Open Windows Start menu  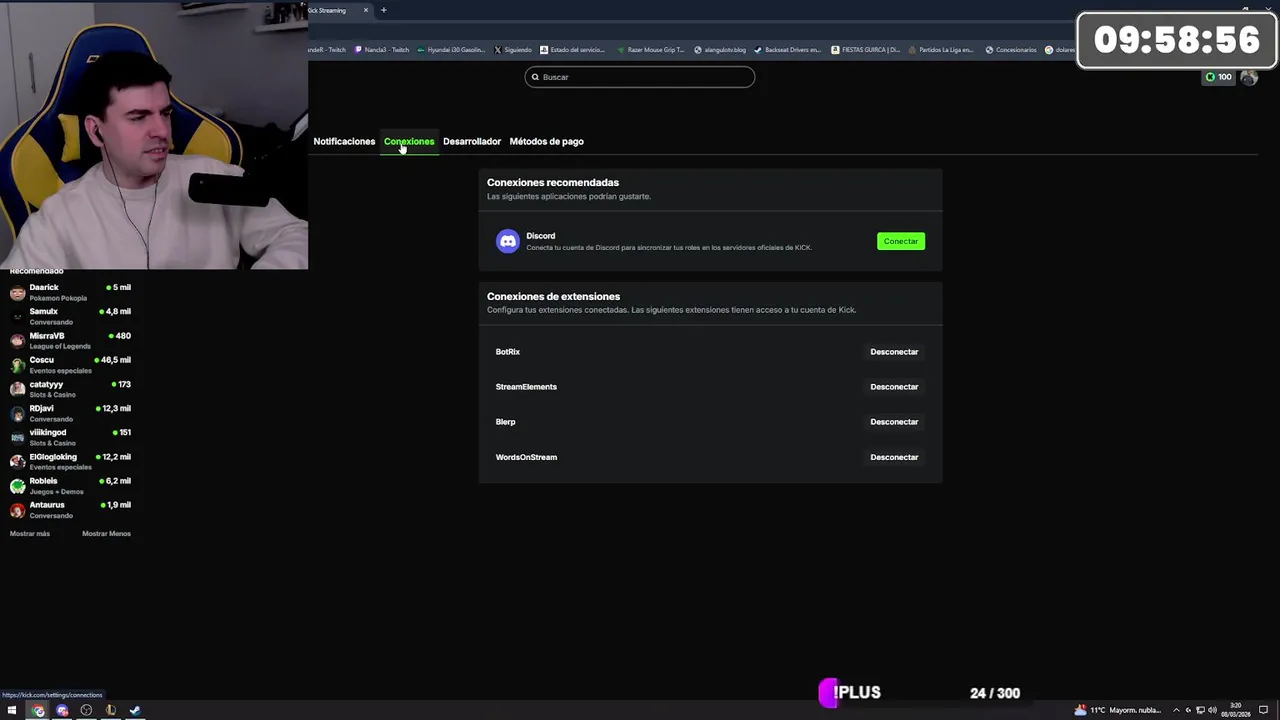pyautogui.click(x=12, y=711)
